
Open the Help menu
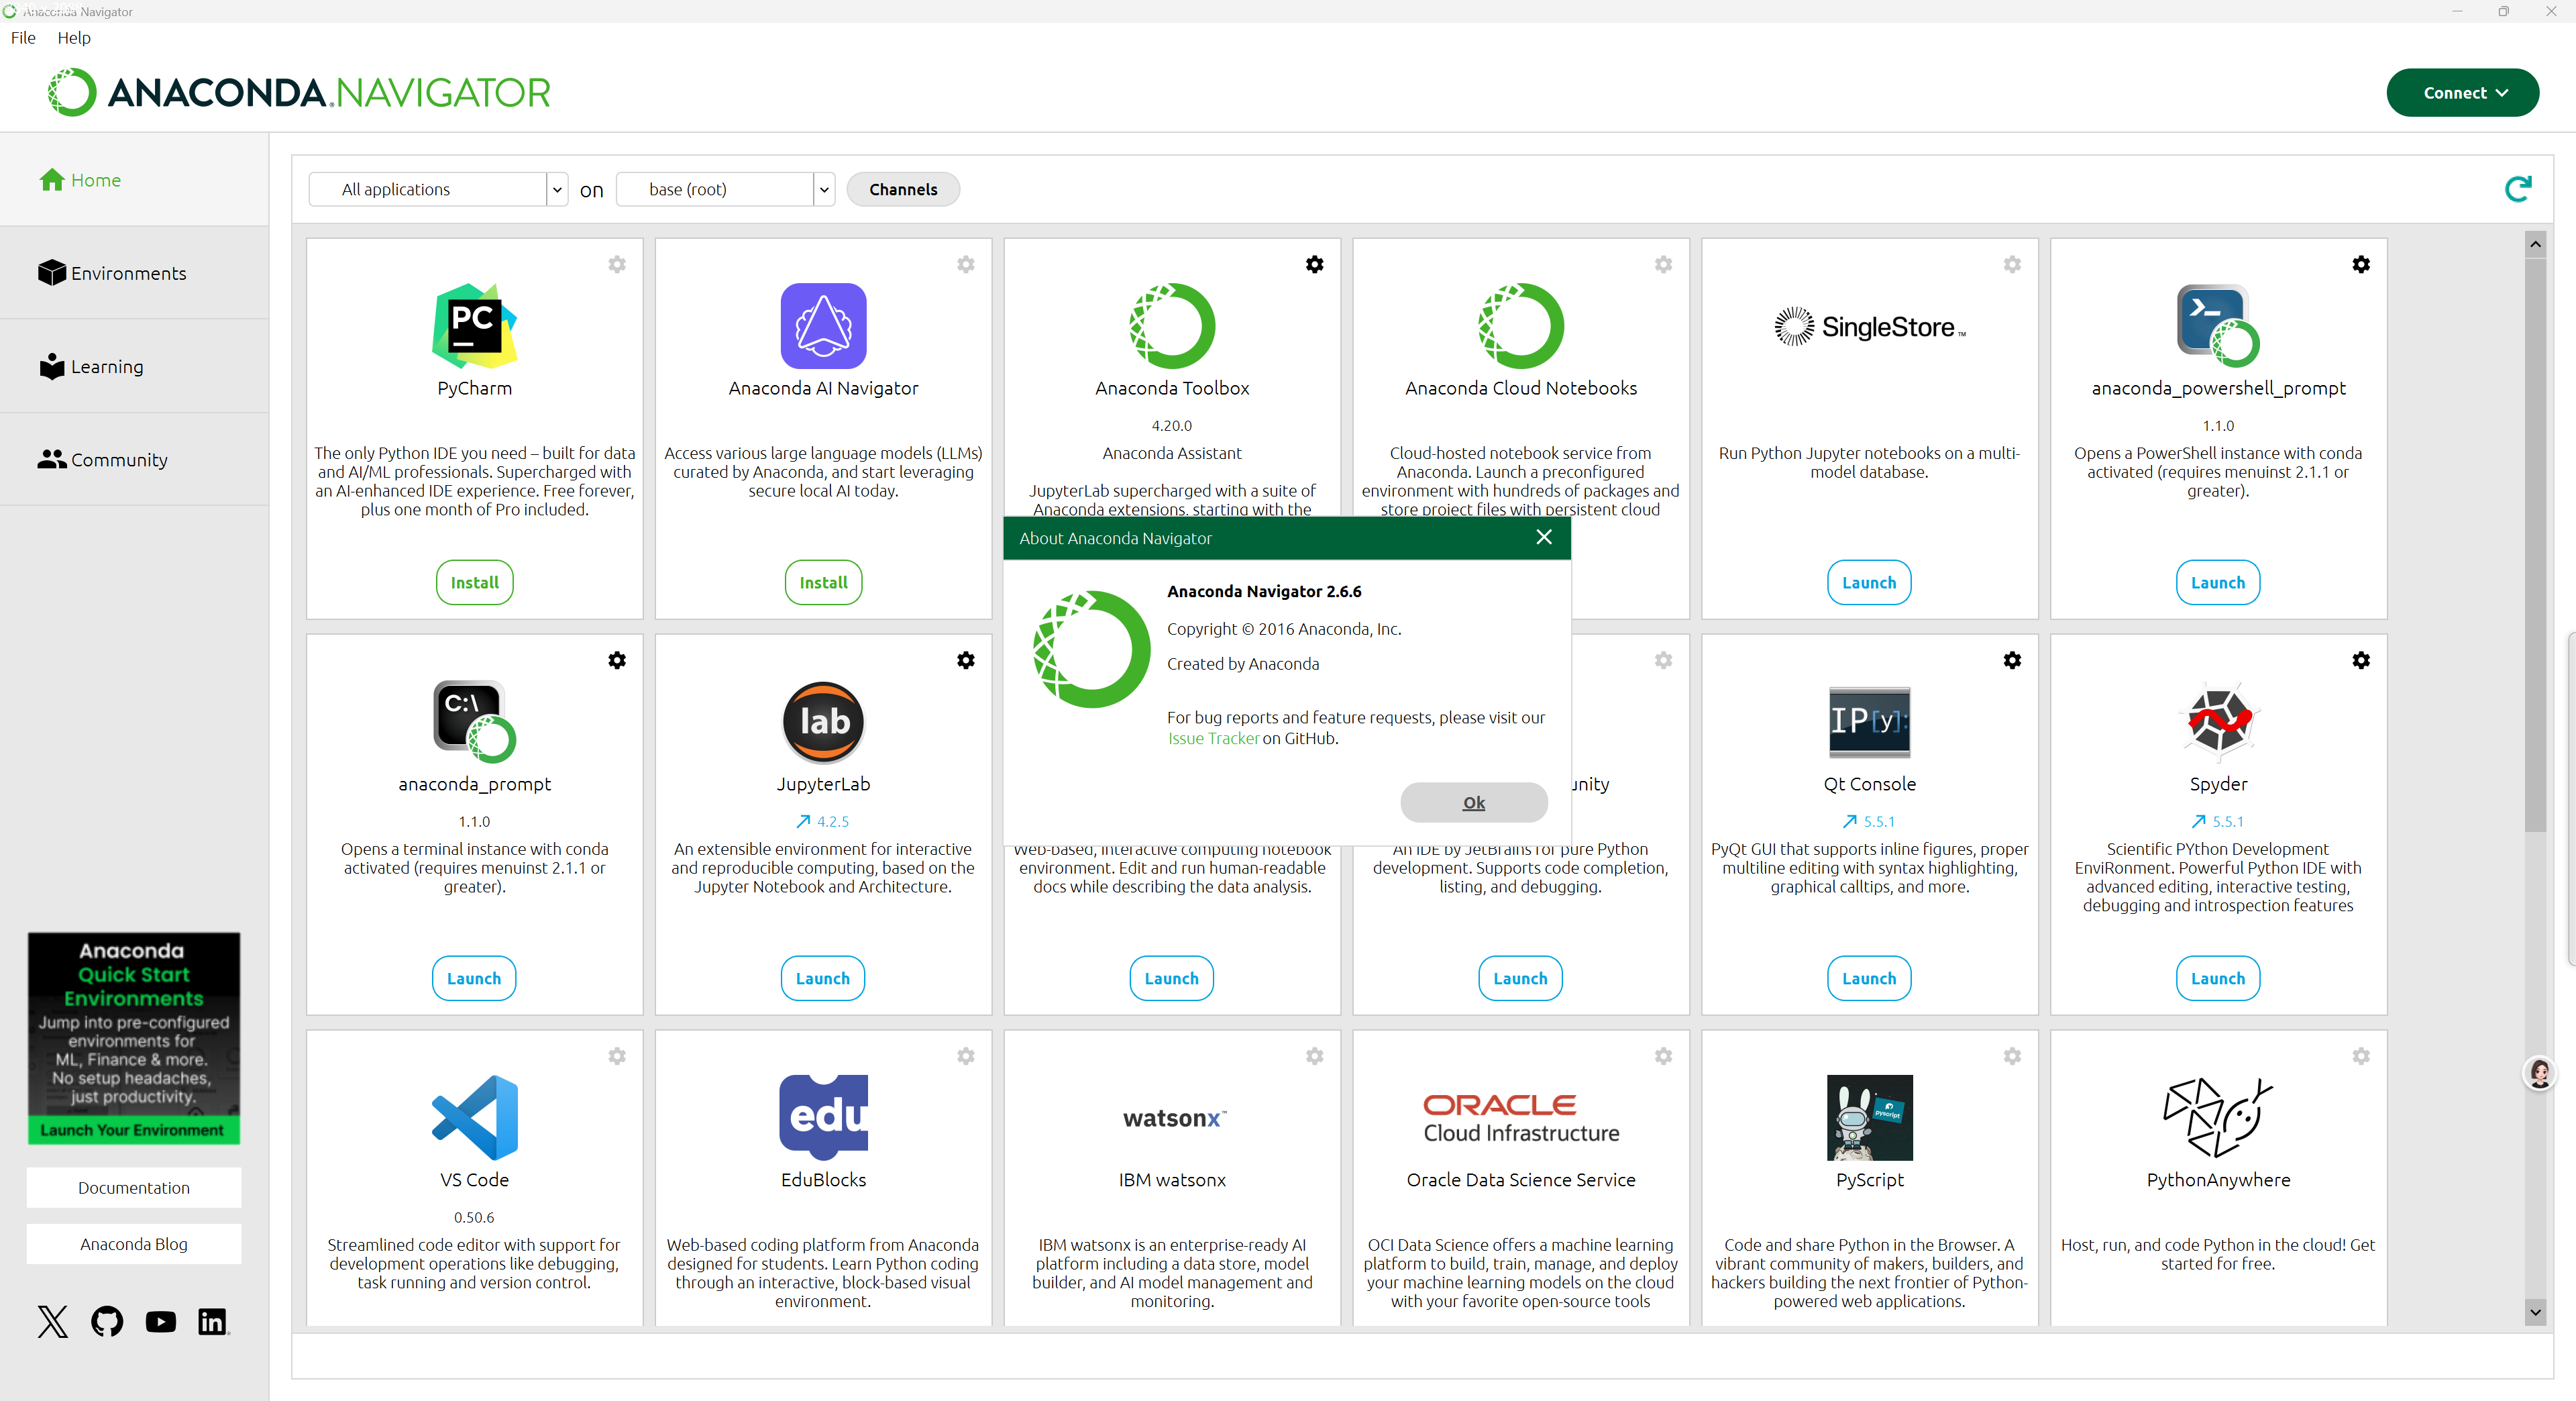(74, 38)
